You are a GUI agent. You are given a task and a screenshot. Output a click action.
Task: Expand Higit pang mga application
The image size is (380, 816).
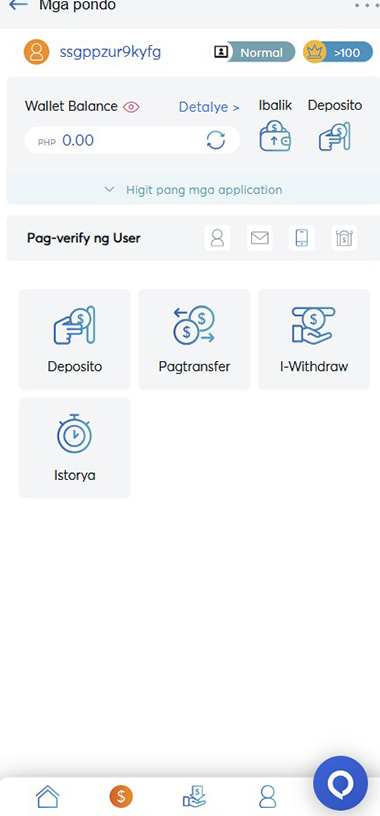pos(194,190)
